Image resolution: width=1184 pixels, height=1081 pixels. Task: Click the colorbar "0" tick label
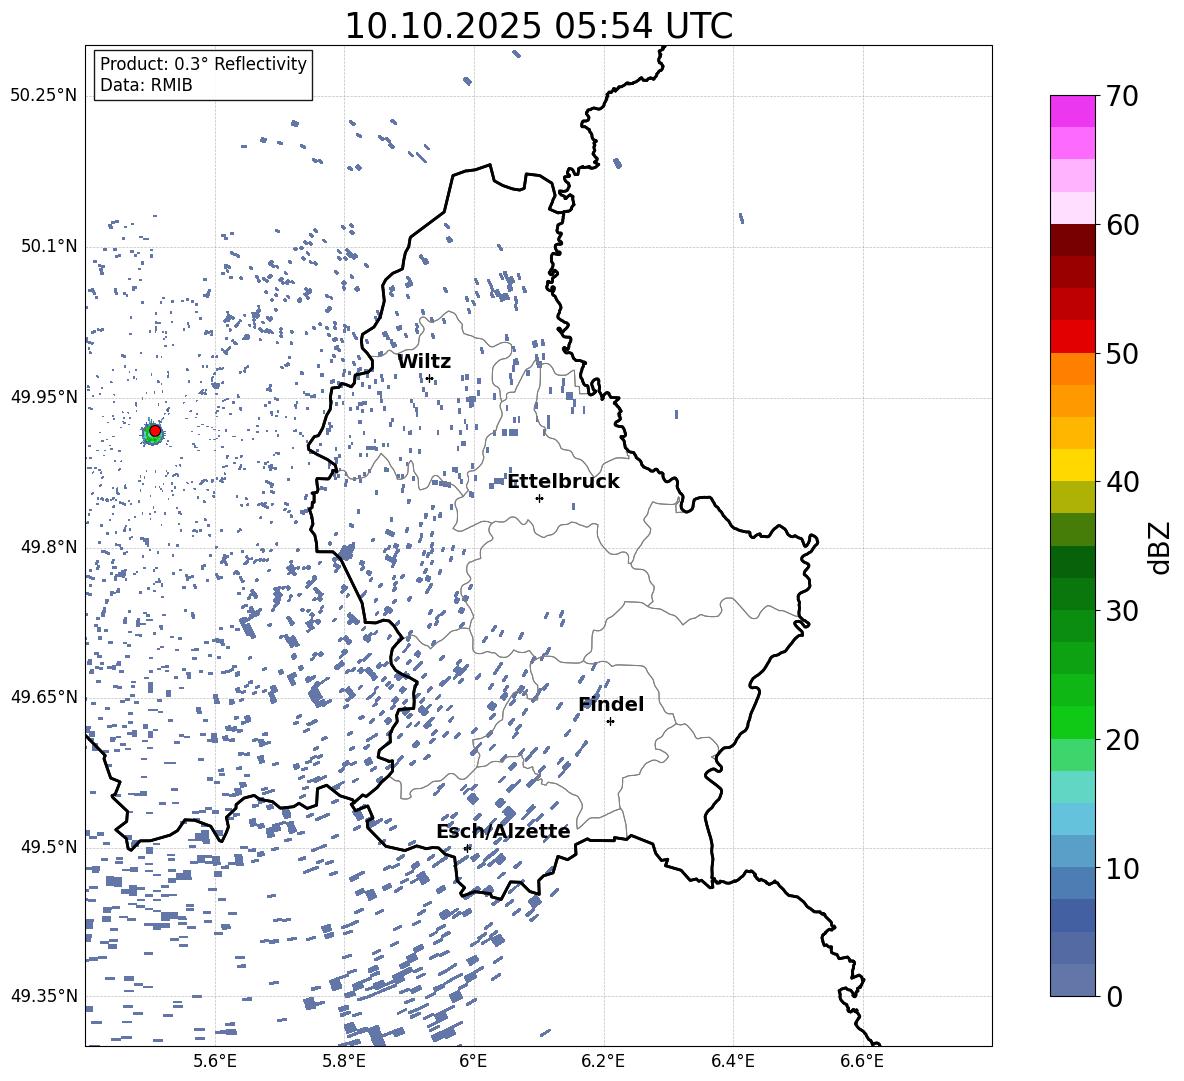click(x=1114, y=996)
